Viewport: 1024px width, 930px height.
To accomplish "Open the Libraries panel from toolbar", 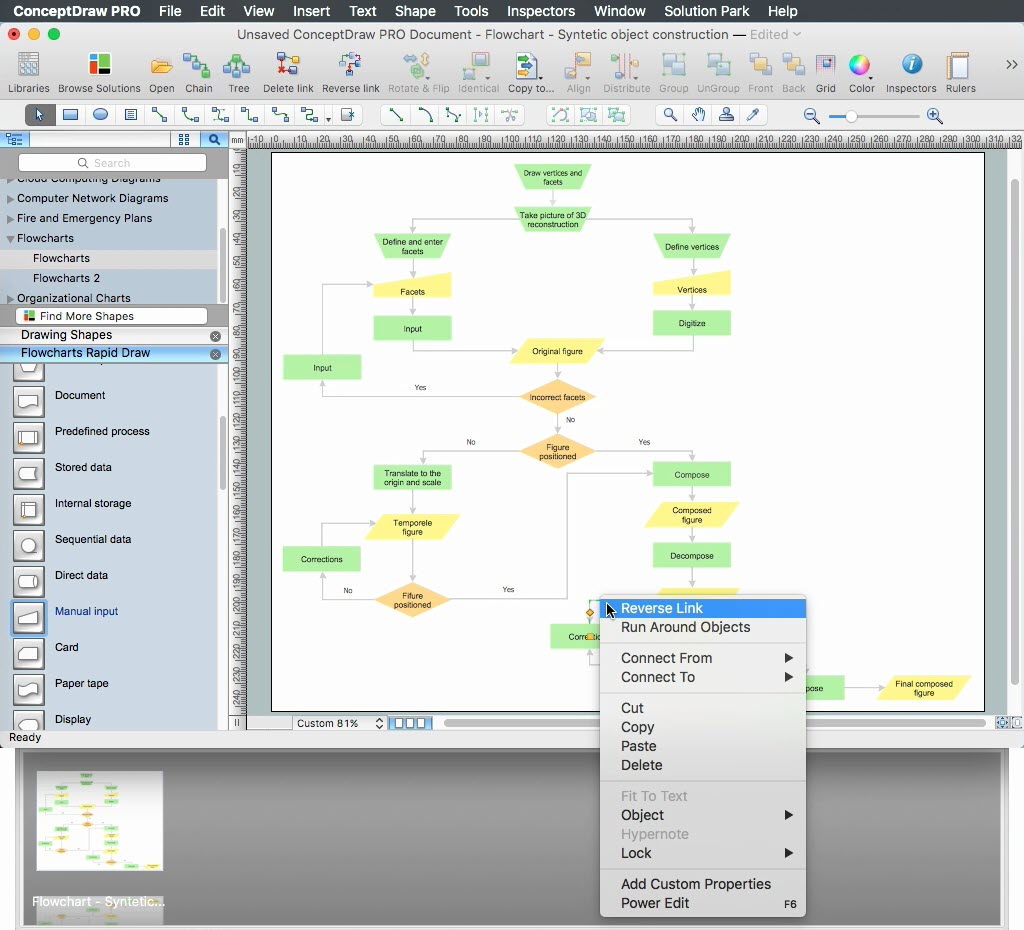I will 29,73.
